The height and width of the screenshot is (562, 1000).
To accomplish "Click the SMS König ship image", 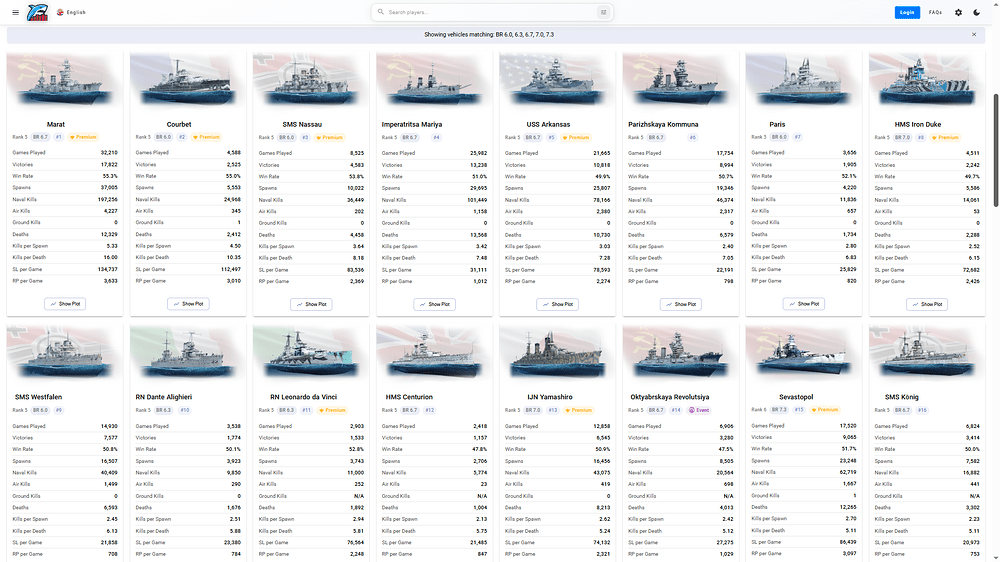I will click(x=927, y=355).
